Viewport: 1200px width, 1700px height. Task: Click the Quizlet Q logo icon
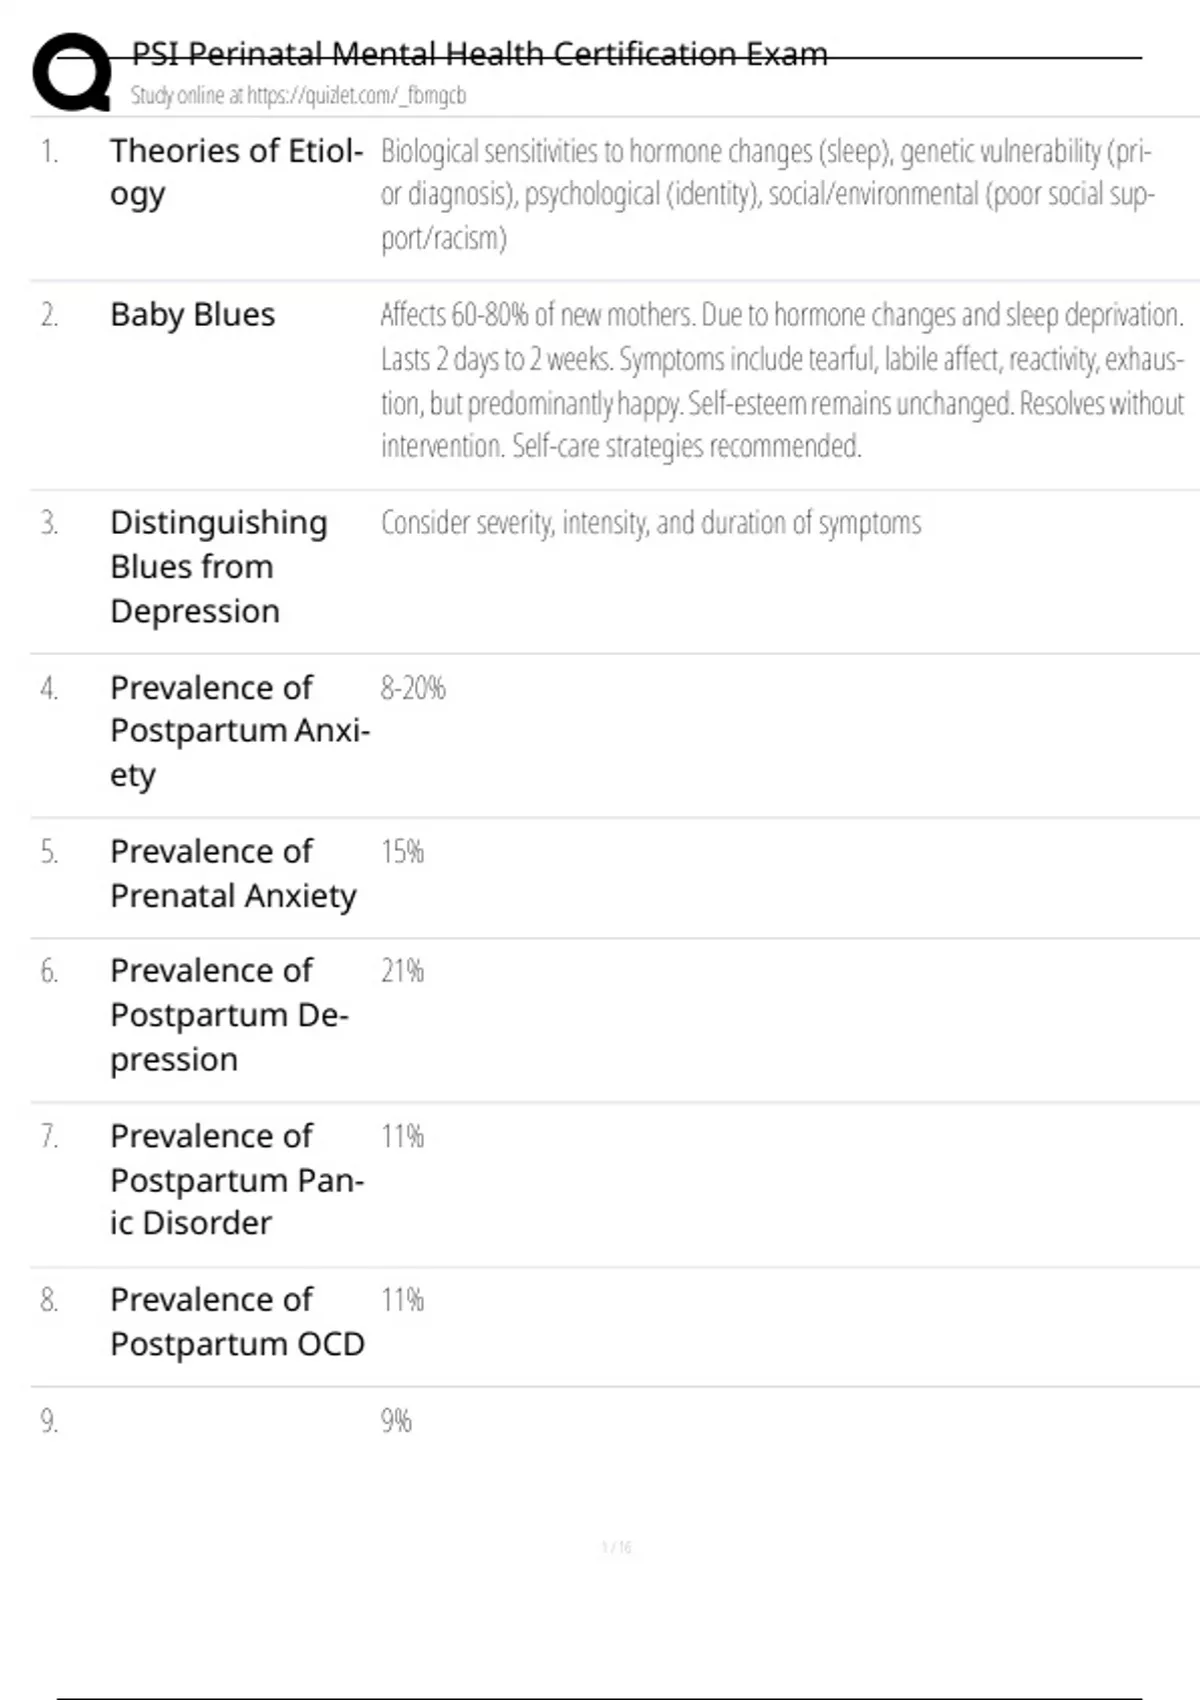[x=71, y=72]
